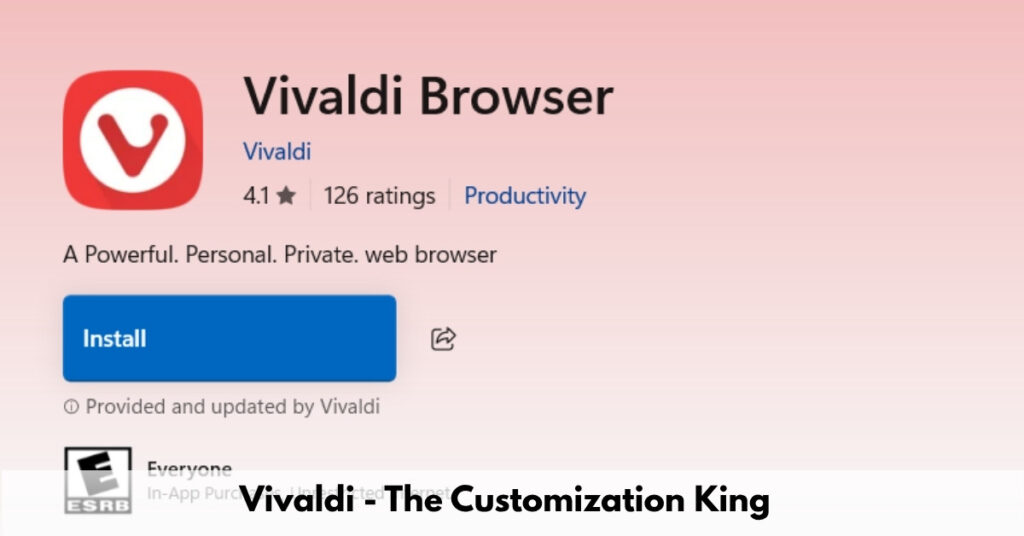Click the word 'Browser' in the title
The width and height of the screenshot is (1024, 536).
(x=516, y=97)
